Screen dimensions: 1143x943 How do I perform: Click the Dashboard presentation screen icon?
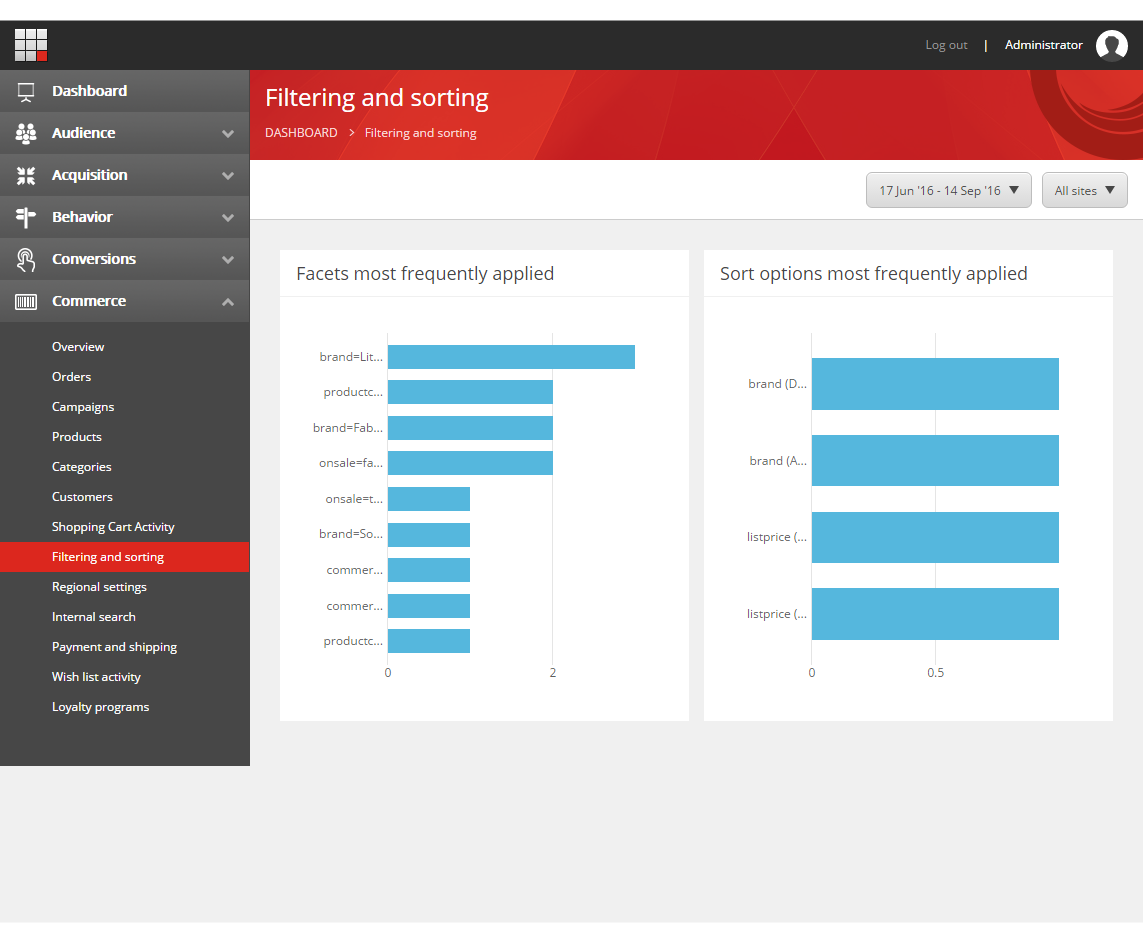point(26,91)
